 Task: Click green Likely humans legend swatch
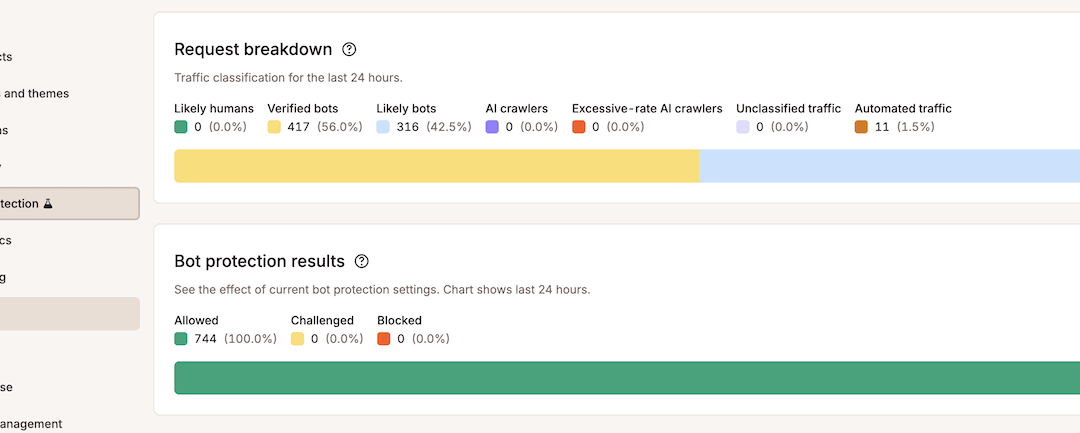(180, 127)
